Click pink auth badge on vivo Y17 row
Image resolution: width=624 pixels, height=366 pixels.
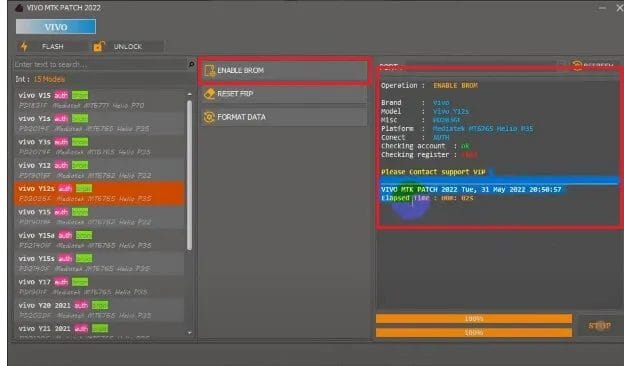61,282
